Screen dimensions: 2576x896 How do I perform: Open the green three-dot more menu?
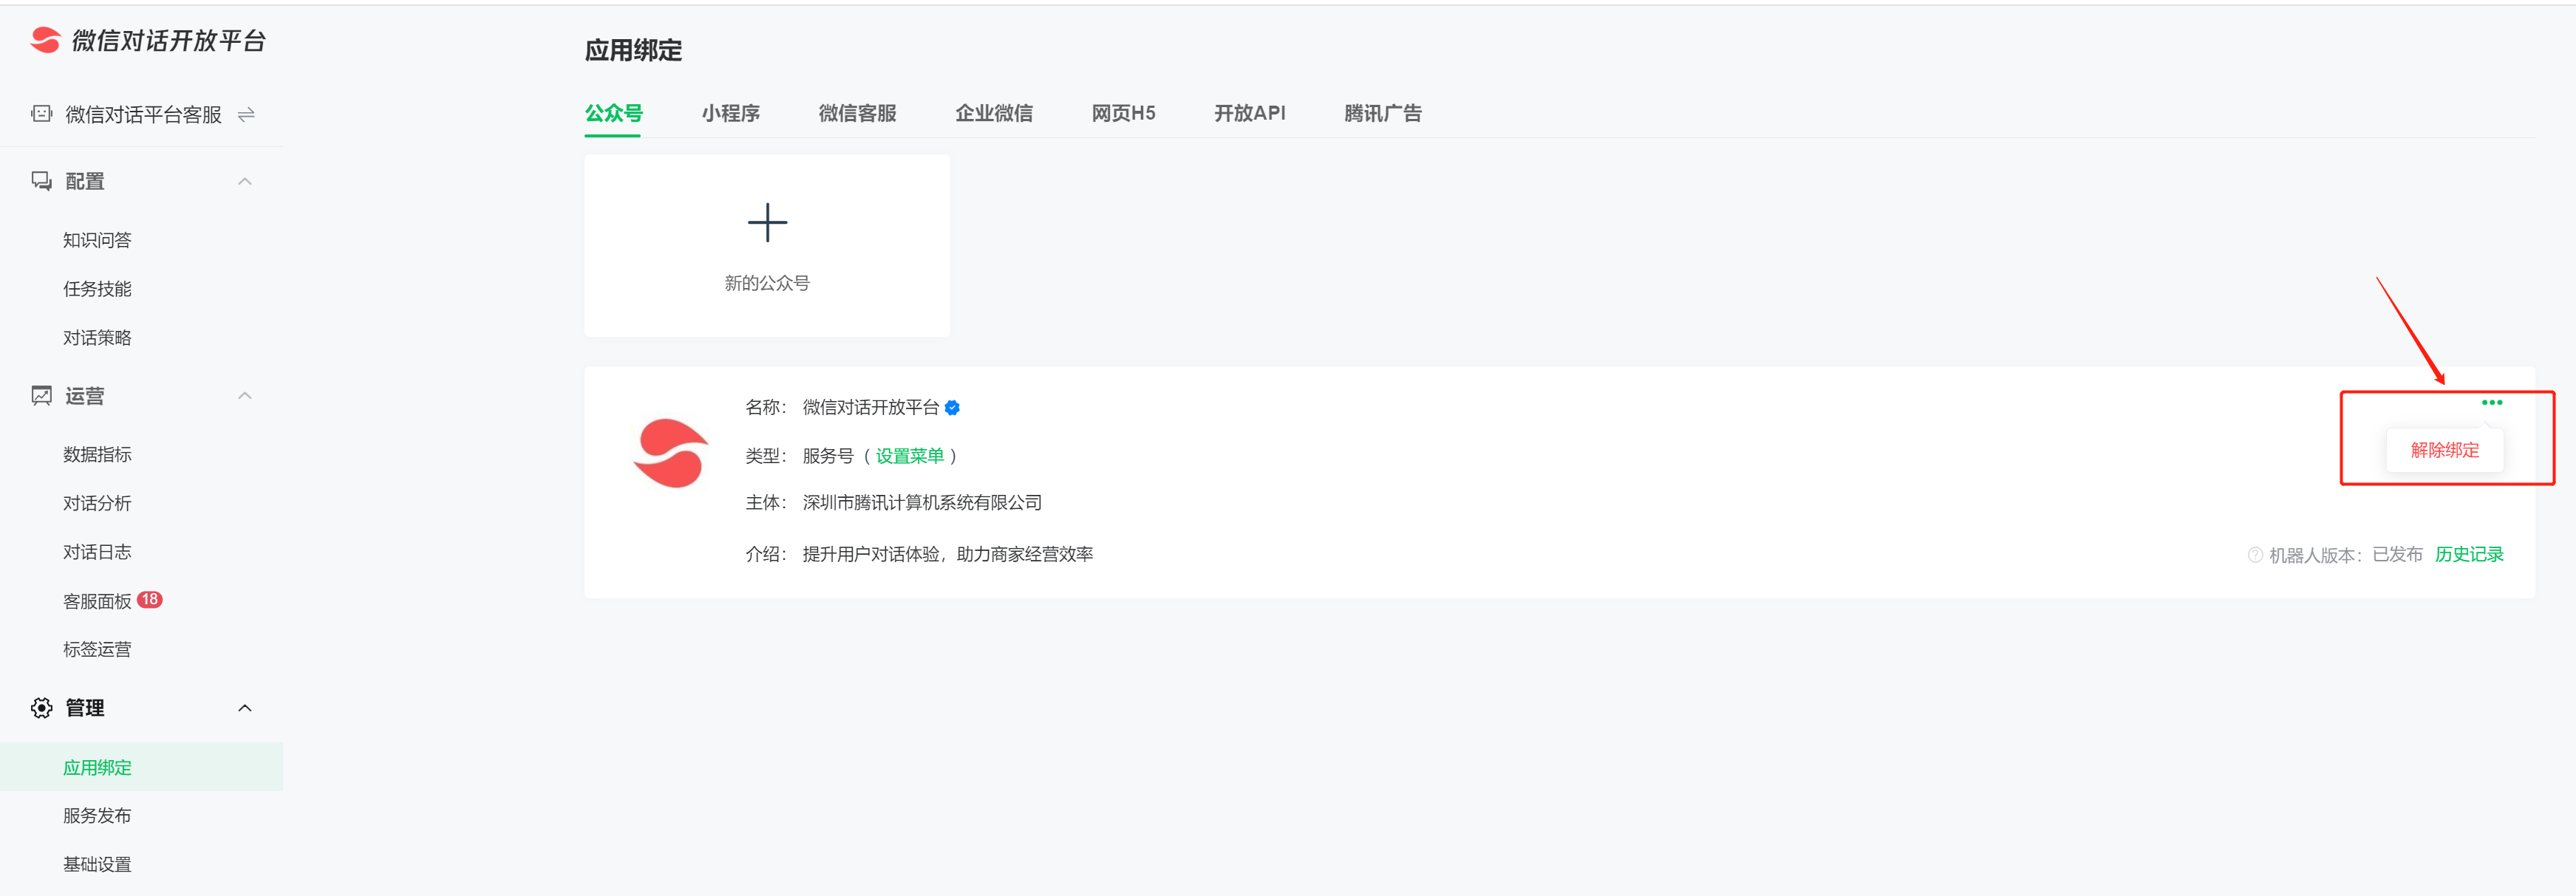[2492, 402]
